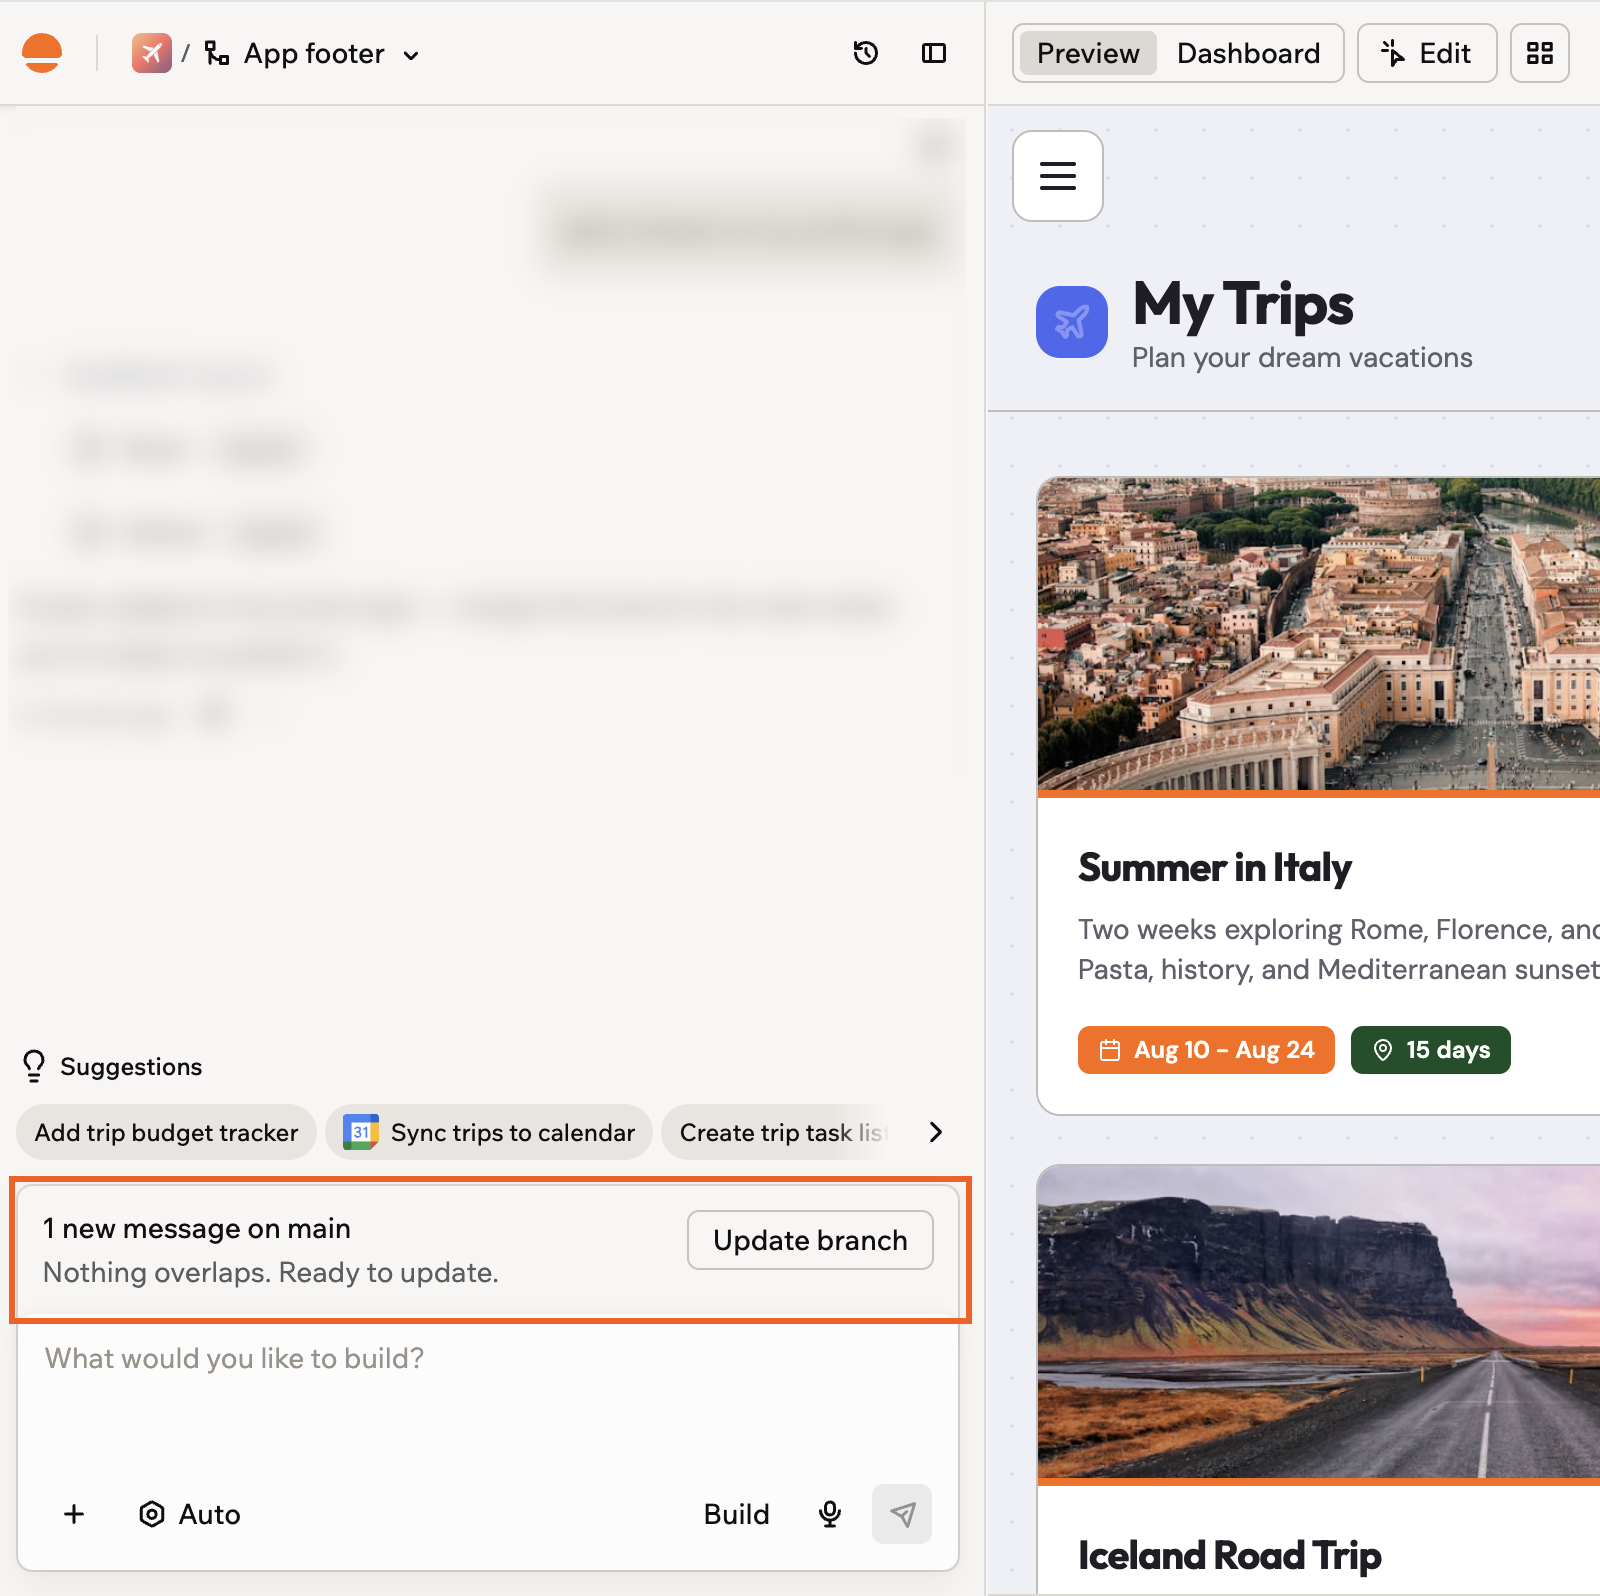Open version history clock icon
The height and width of the screenshot is (1596, 1600).
pyautogui.click(x=866, y=53)
